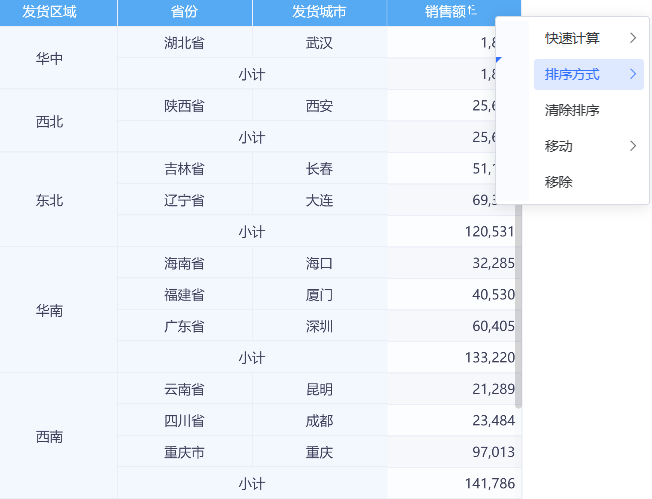The height and width of the screenshot is (499, 652).
Task: Open the 快速计算 submenu
Action: tap(589, 38)
